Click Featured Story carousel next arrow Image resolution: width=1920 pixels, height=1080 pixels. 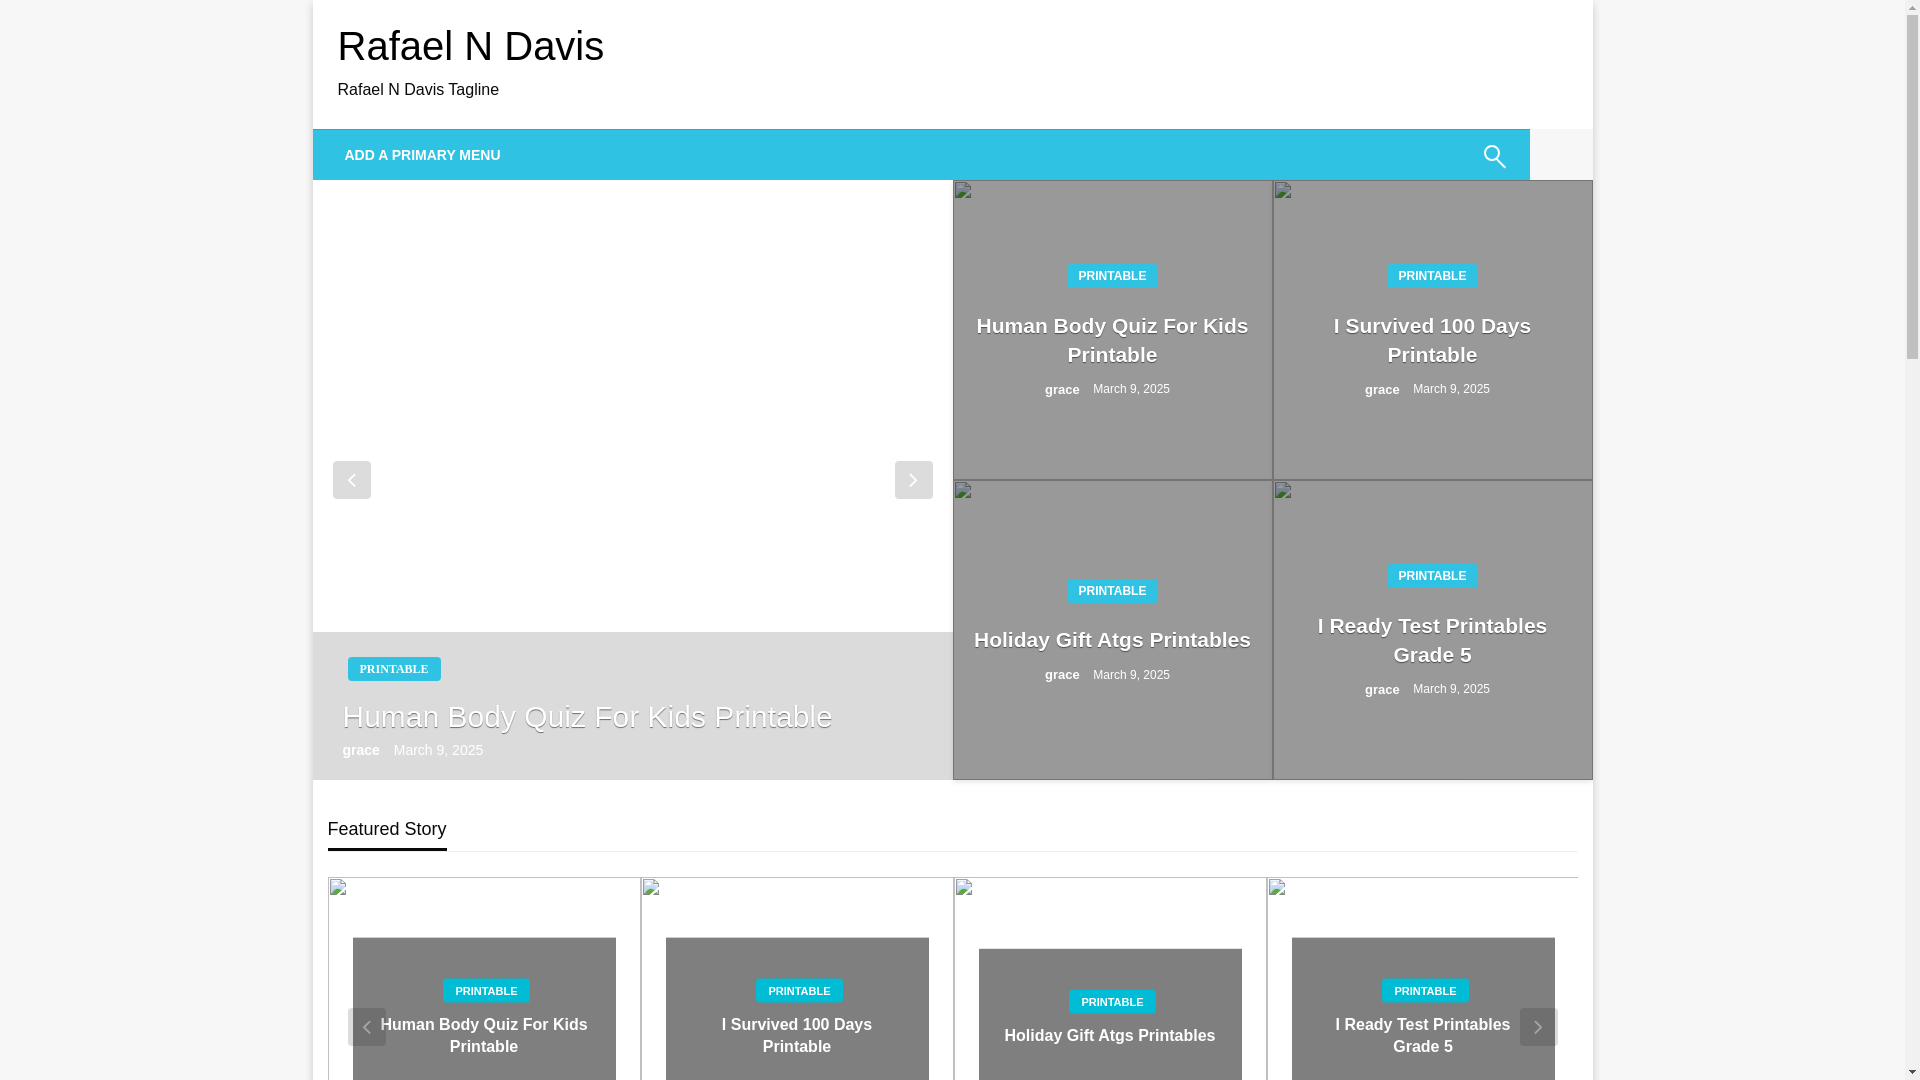point(1538,1027)
